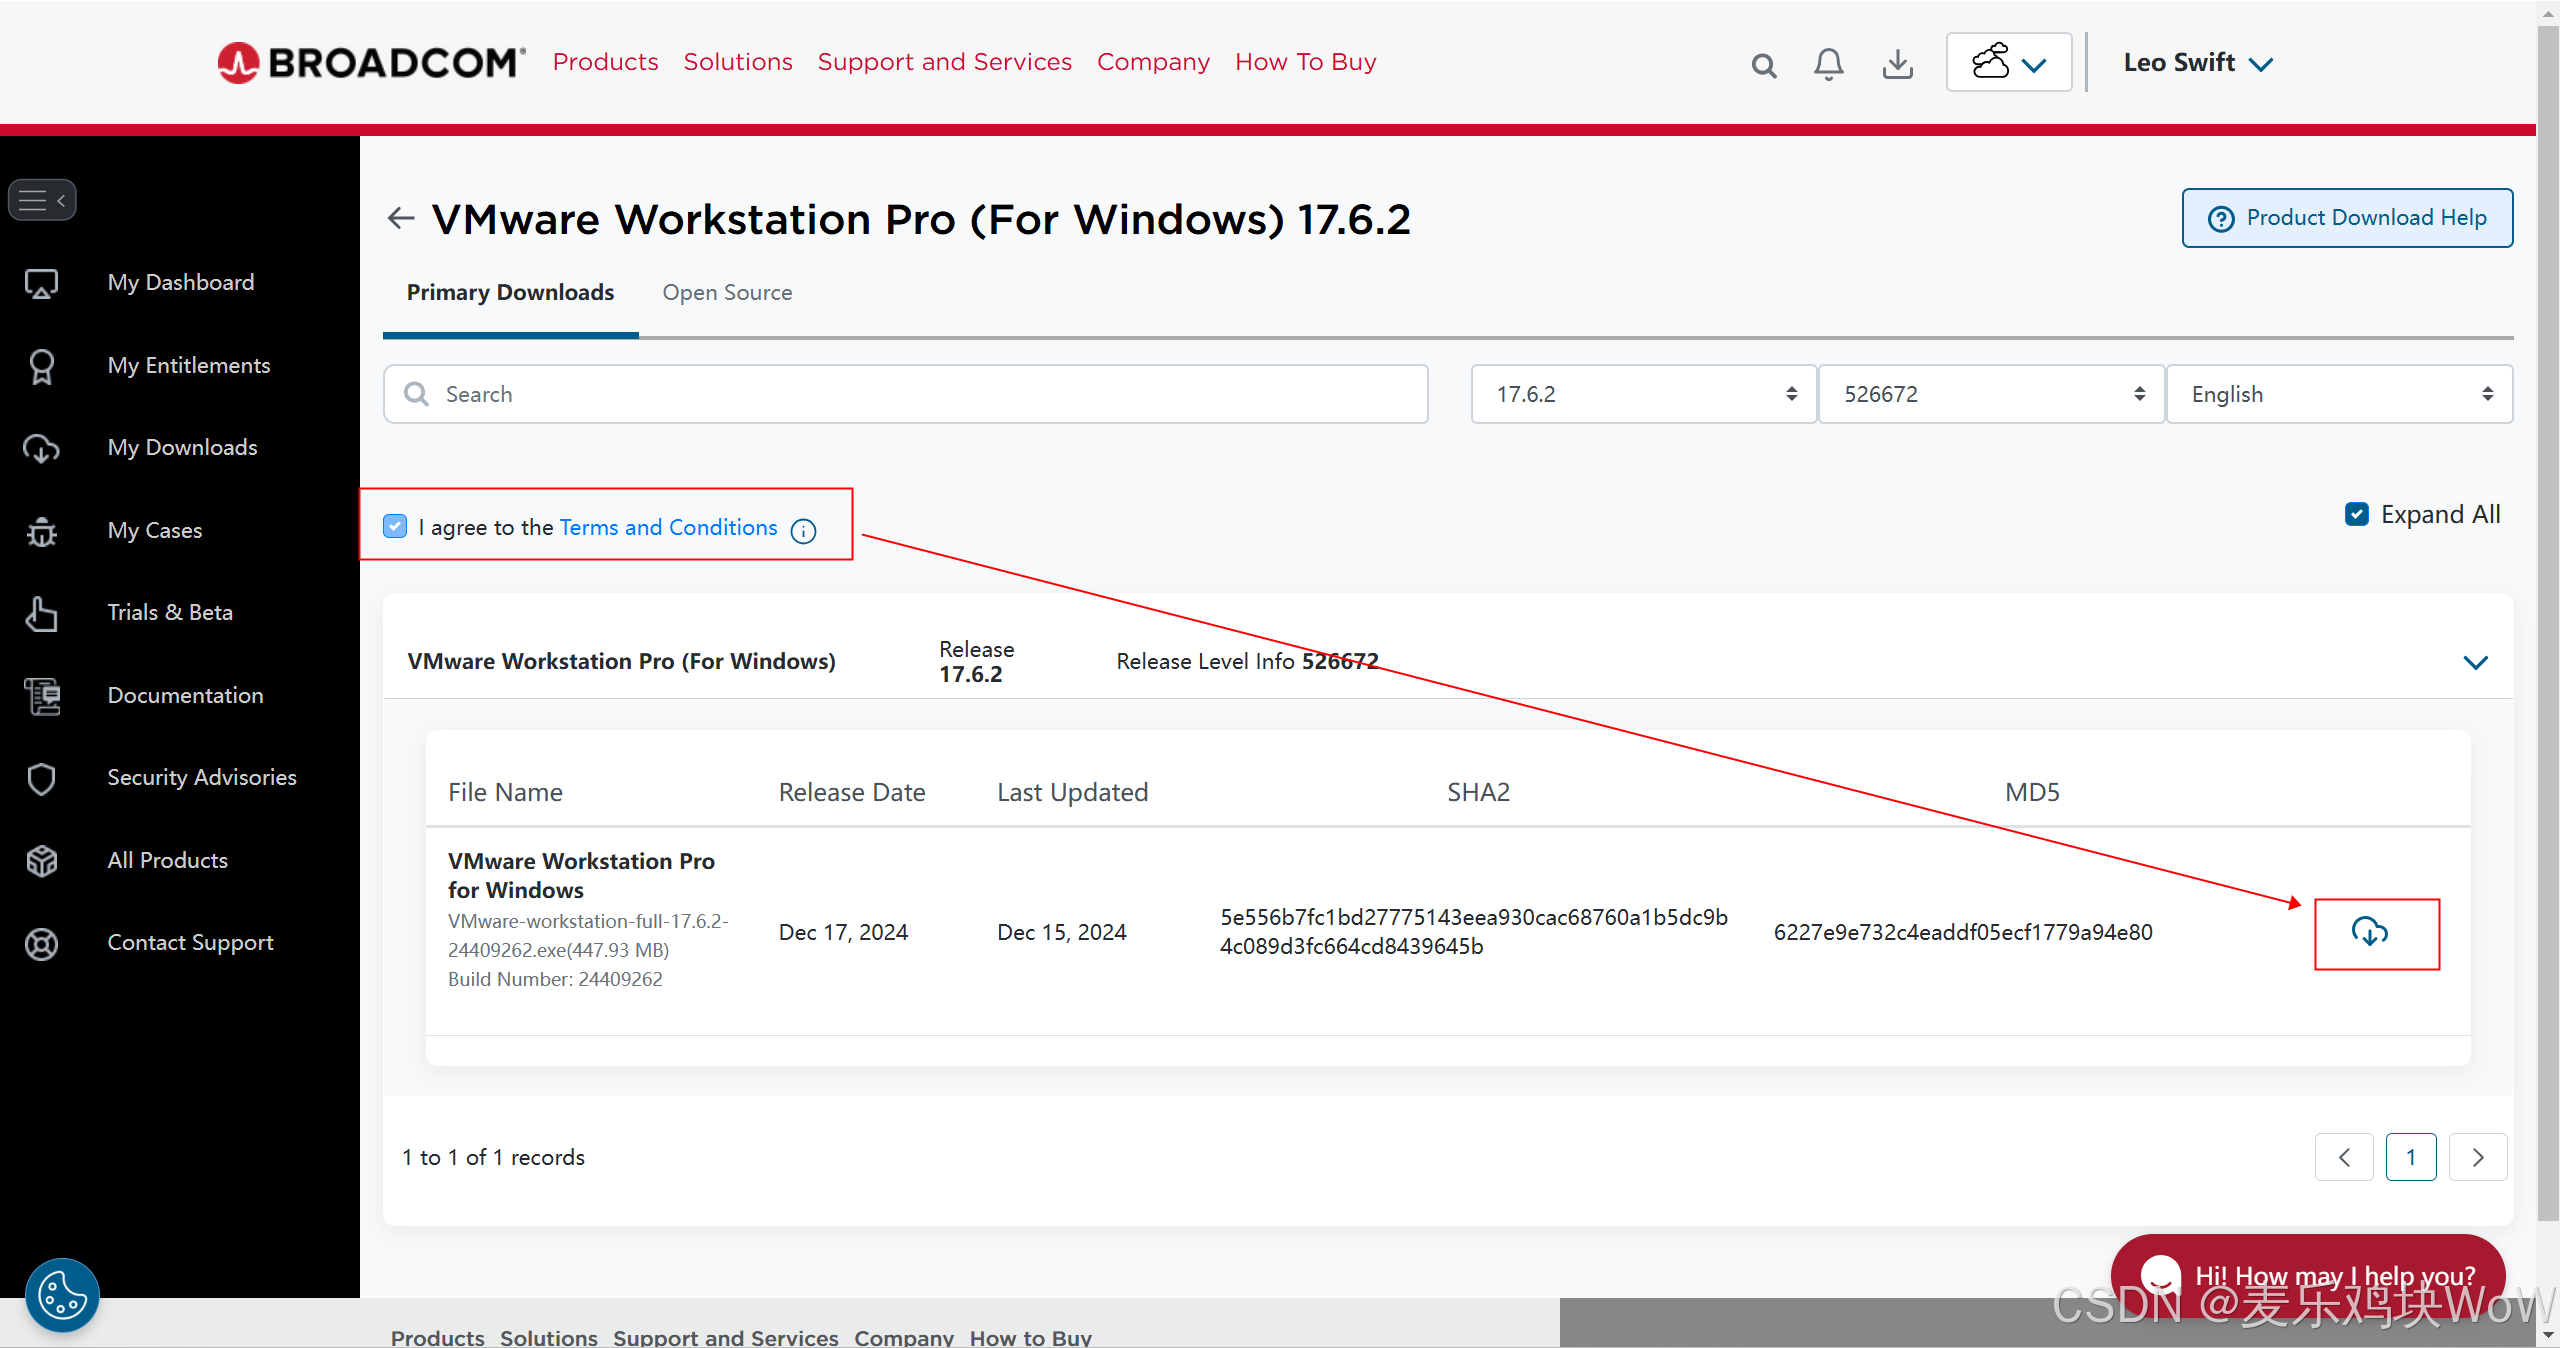Image resolution: width=2560 pixels, height=1348 pixels.
Task: Collapse the sidebar with the hamburger toggle
Action: [42, 200]
